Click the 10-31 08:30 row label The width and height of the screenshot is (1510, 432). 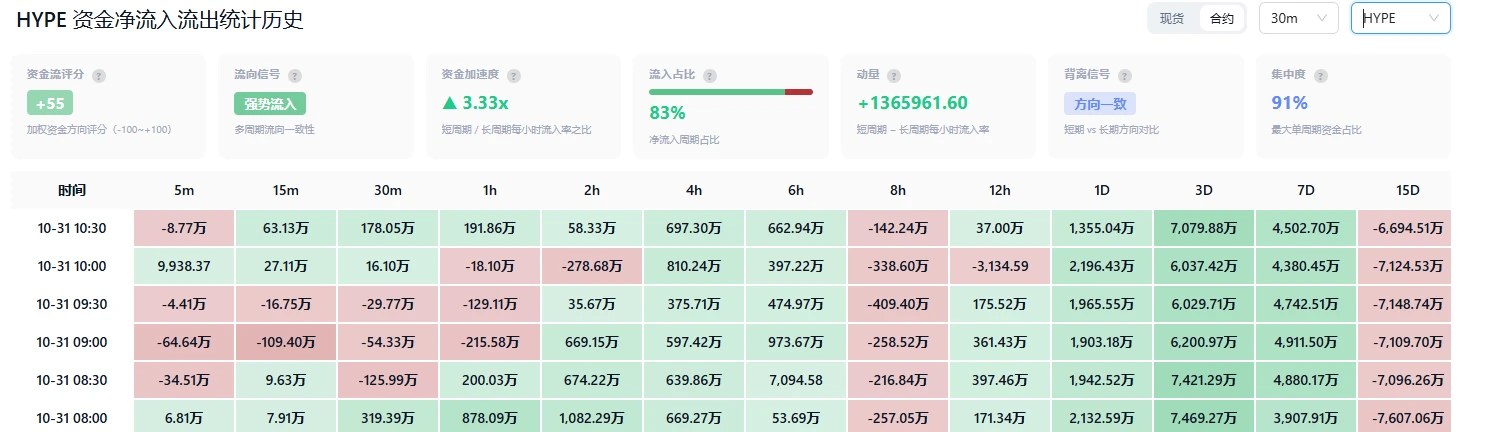pyautogui.click(x=72, y=380)
